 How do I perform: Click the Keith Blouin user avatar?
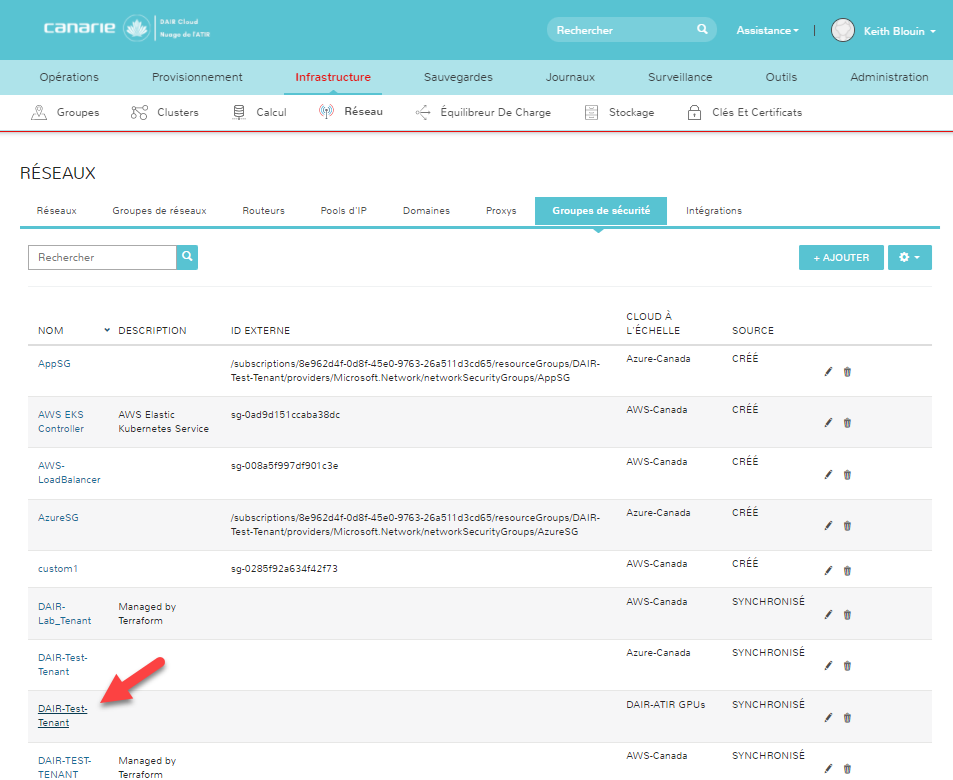[843, 31]
